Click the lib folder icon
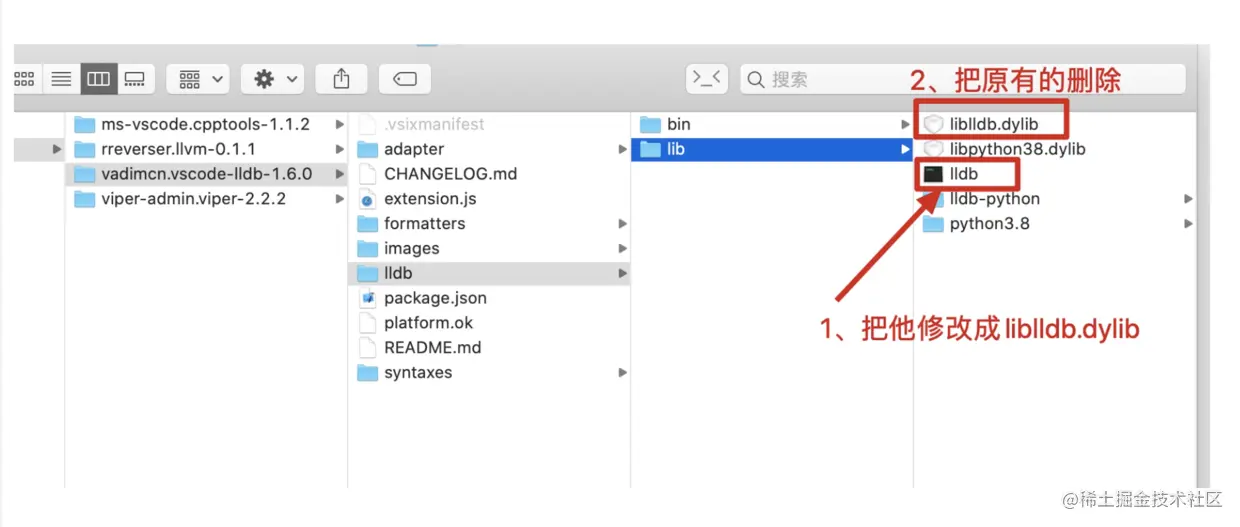1240x527 pixels. click(x=650, y=149)
